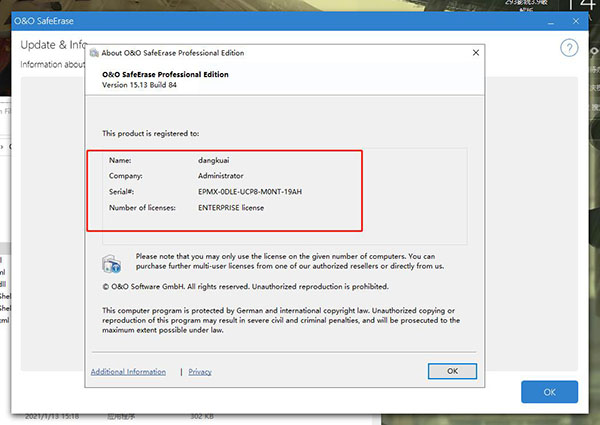Click the About dialog title bar icon
Screen dimensions: 600x425
[x=94, y=53]
